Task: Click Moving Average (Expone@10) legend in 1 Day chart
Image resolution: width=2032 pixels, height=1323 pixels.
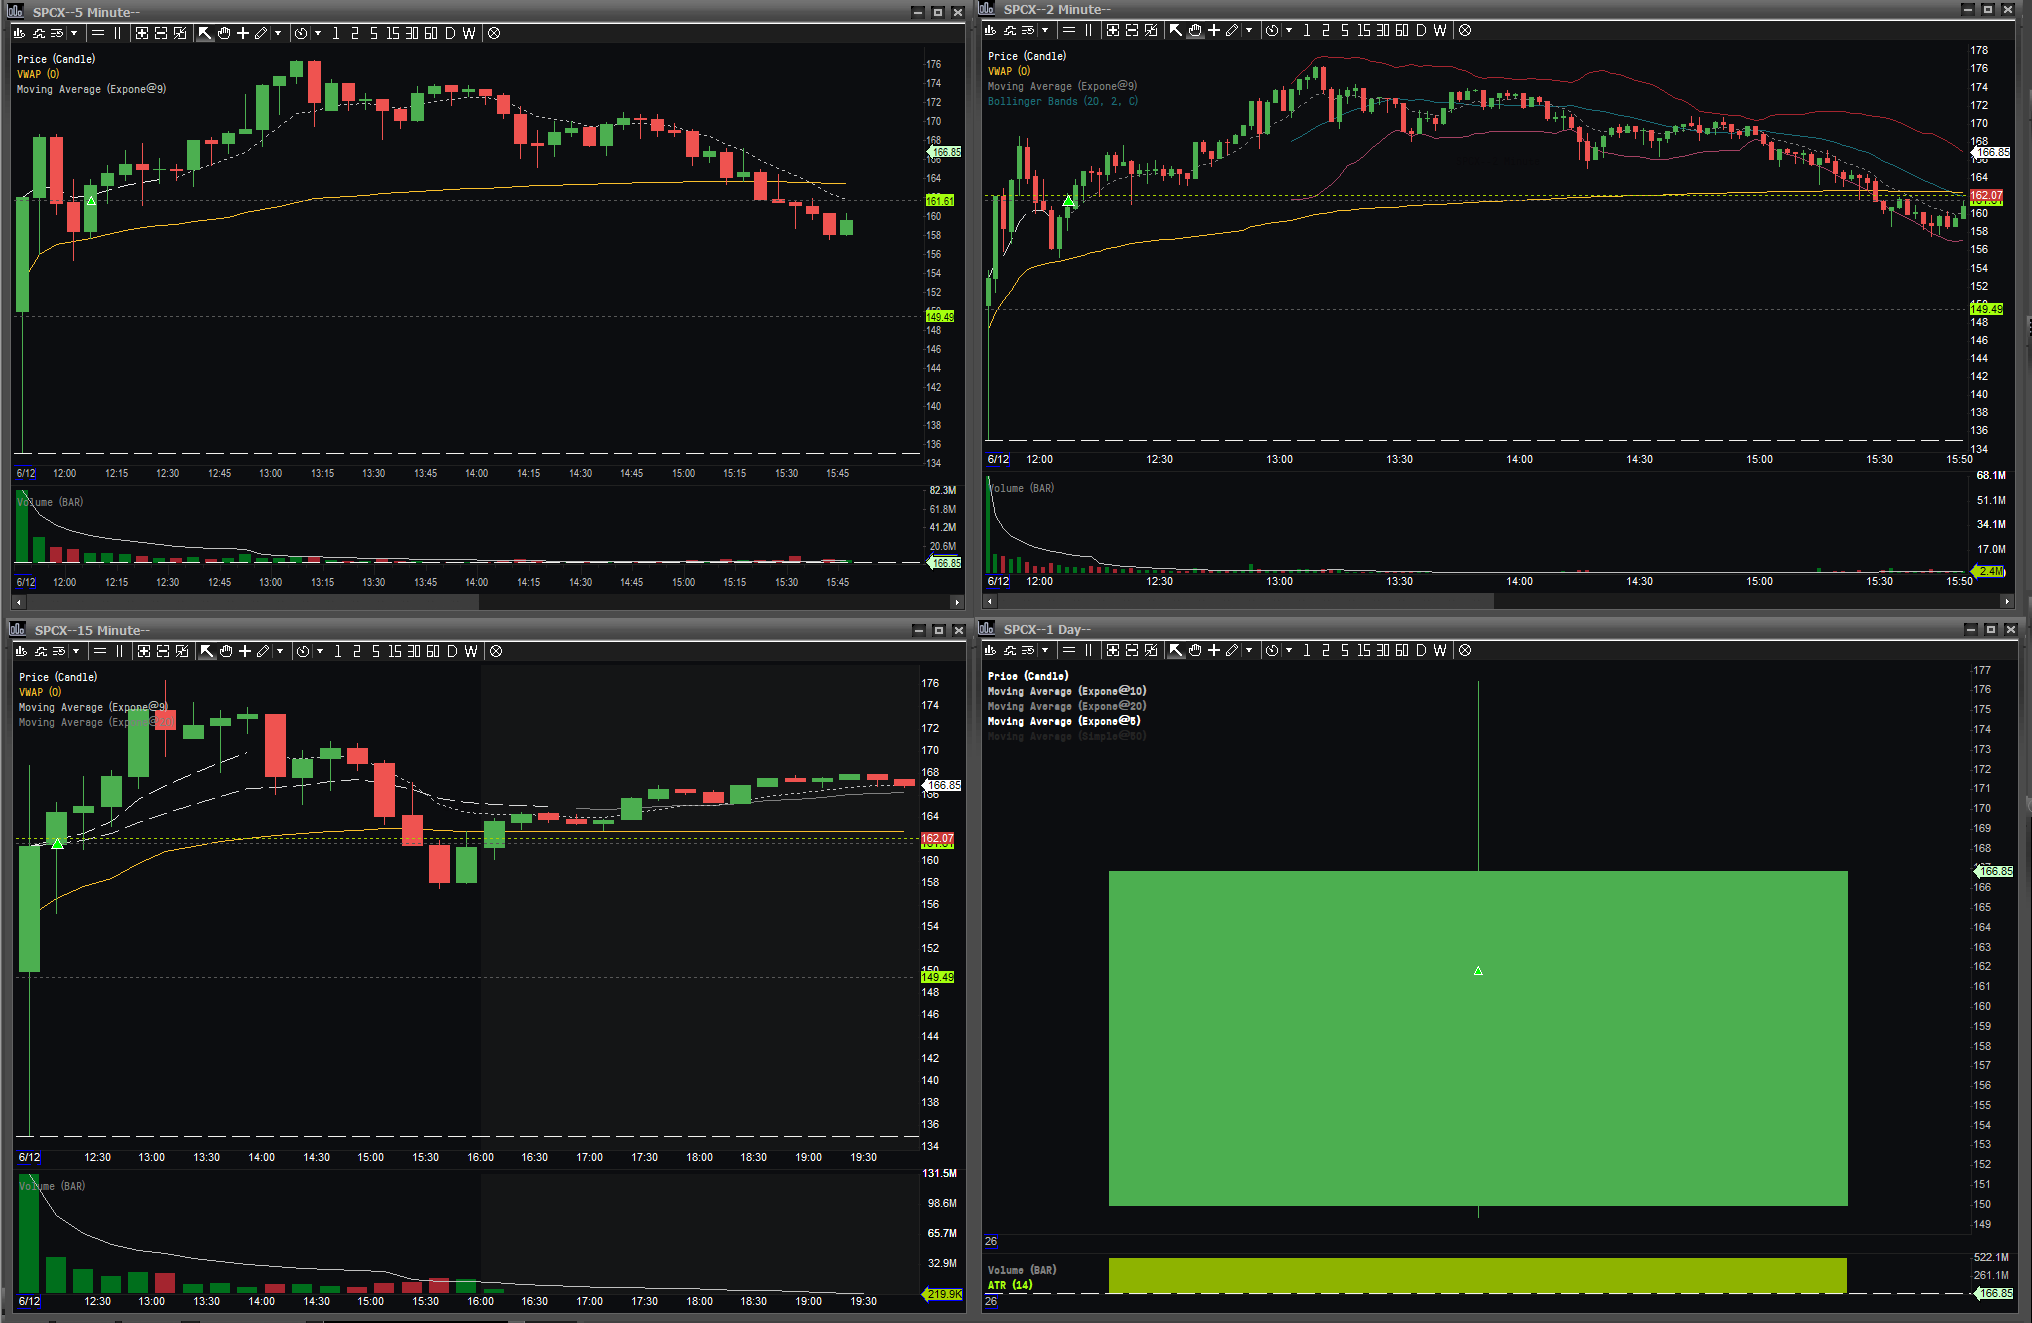Action: click(x=1067, y=691)
